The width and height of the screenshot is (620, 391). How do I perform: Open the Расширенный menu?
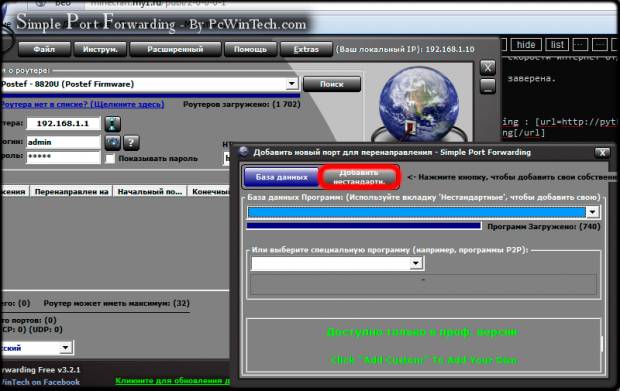click(x=175, y=49)
